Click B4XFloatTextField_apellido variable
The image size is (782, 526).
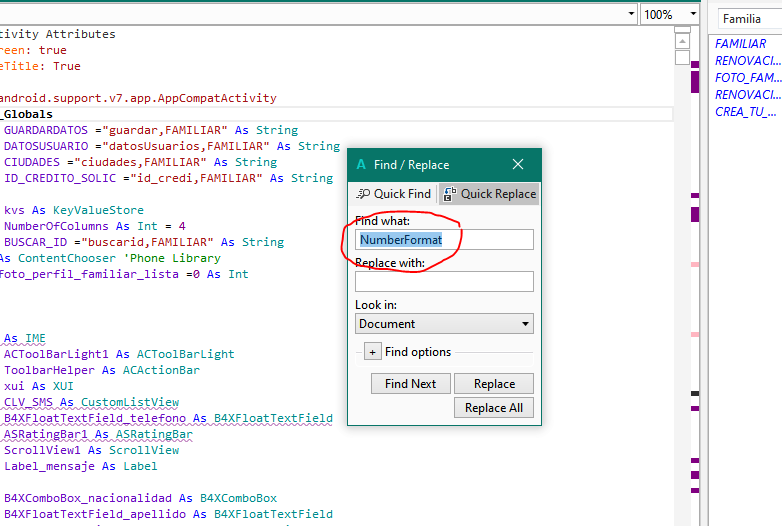(95, 514)
